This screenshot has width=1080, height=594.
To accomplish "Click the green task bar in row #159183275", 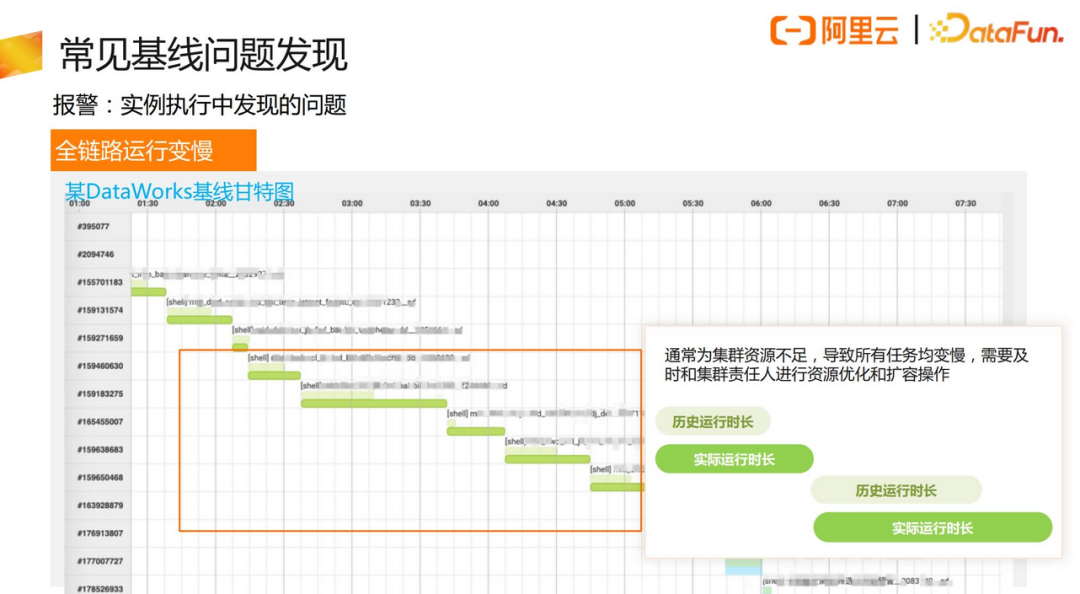I will coord(373,403).
